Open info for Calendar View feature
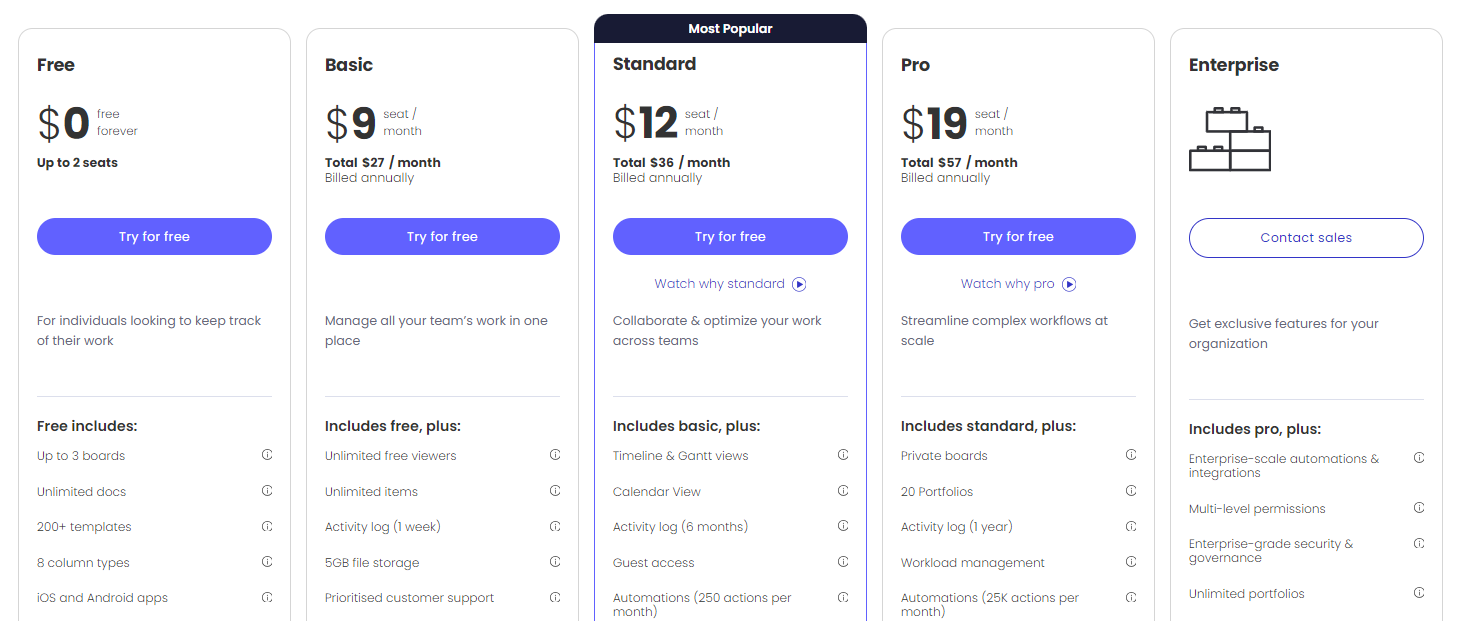 [843, 491]
